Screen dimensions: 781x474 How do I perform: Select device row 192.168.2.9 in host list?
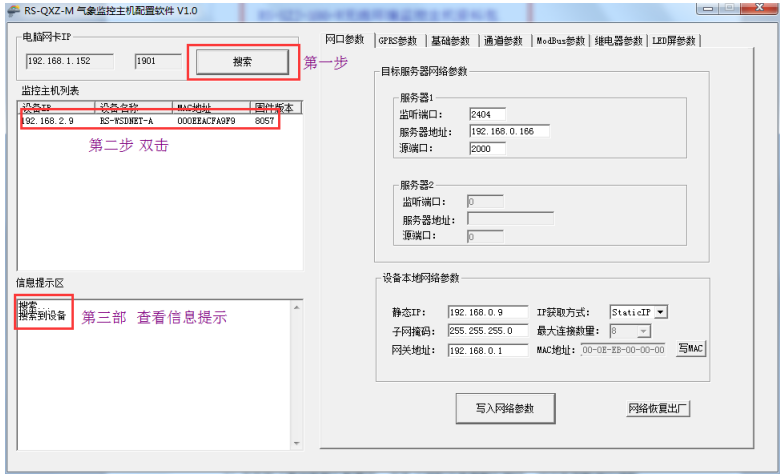click(x=159, y=121)
